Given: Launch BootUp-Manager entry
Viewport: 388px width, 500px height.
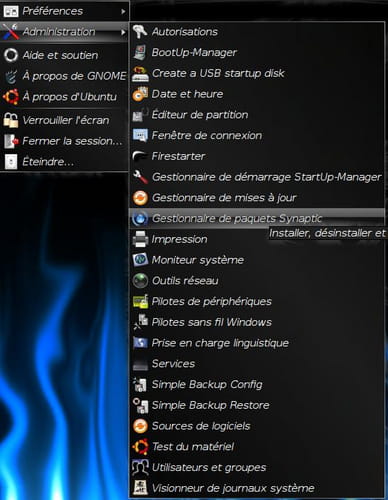Looking at the screenshot, I should [x=257, y=52].
